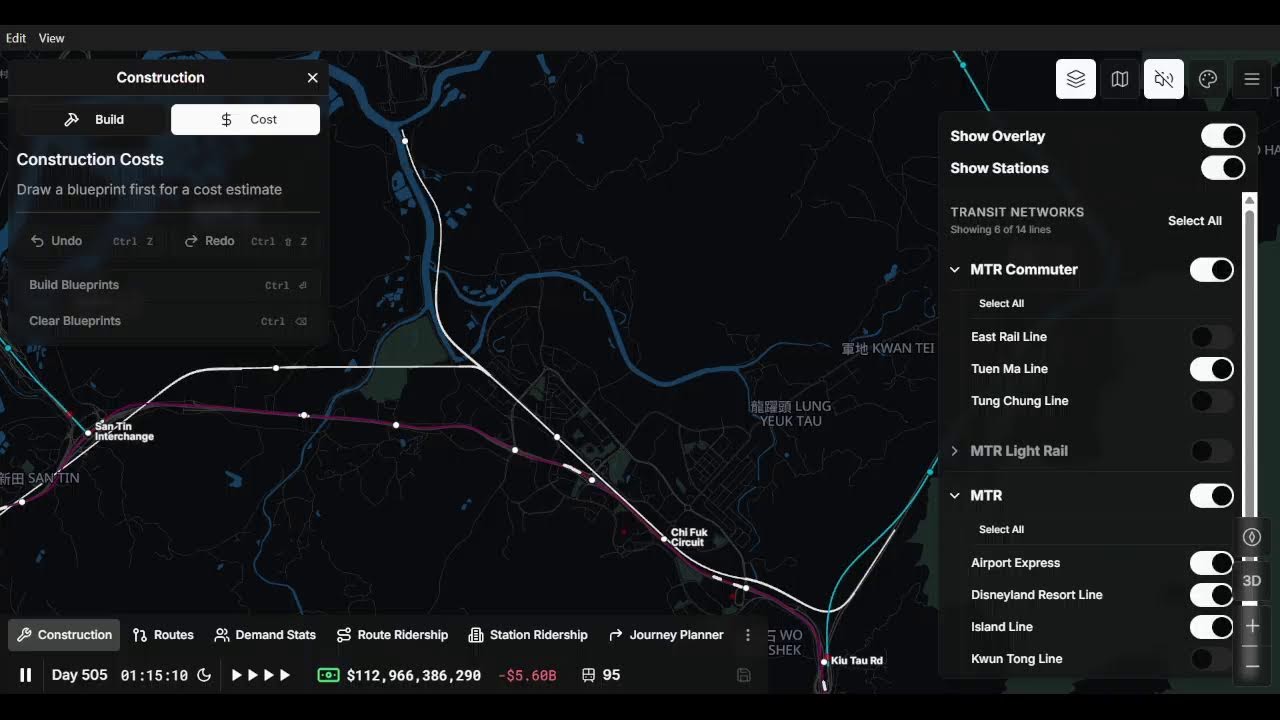1280x720 pixels.
Task: Click Build Blueprints
Action: (x=168, y=285)
